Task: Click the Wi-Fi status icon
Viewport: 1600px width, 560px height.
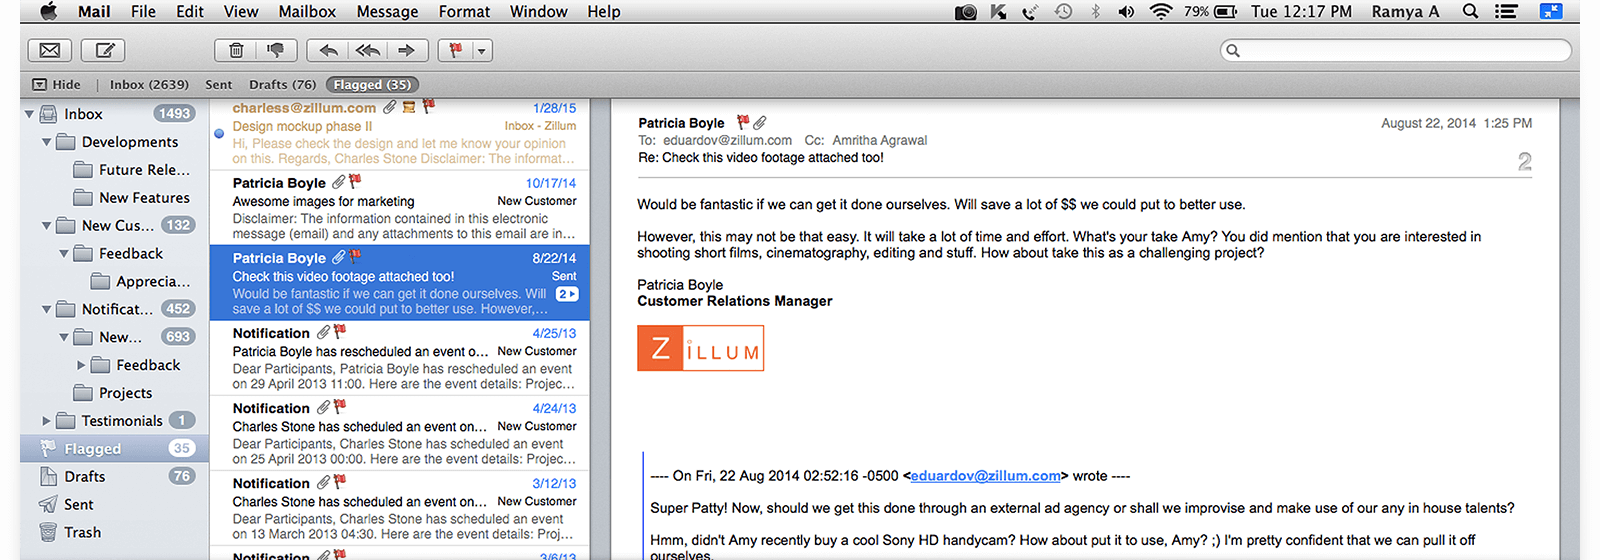Action: coord(1160,12)
